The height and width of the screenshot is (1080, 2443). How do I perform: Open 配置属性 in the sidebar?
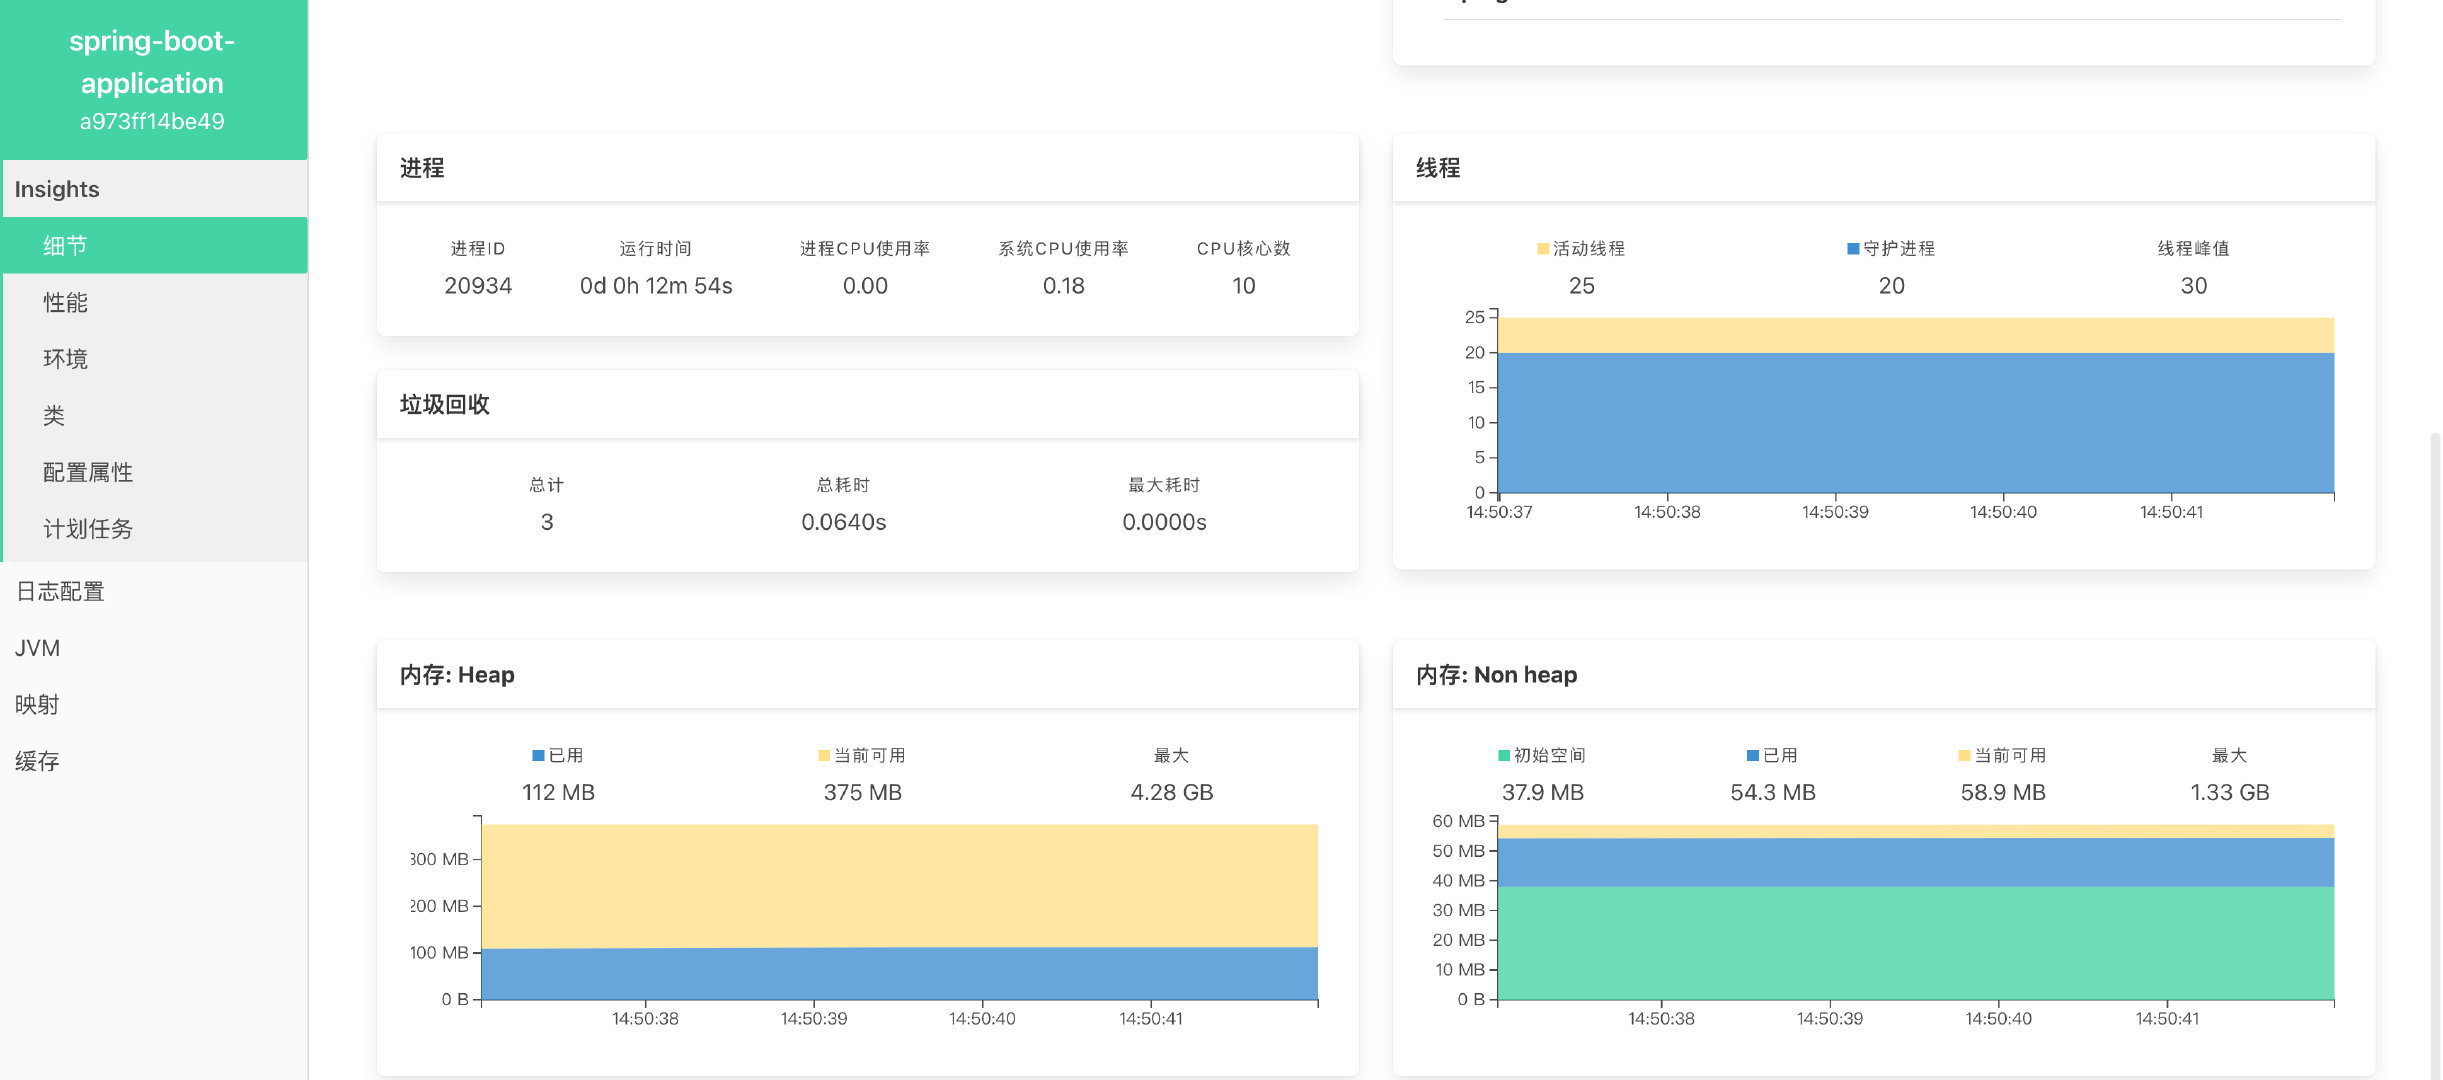(x=88, y=472)
